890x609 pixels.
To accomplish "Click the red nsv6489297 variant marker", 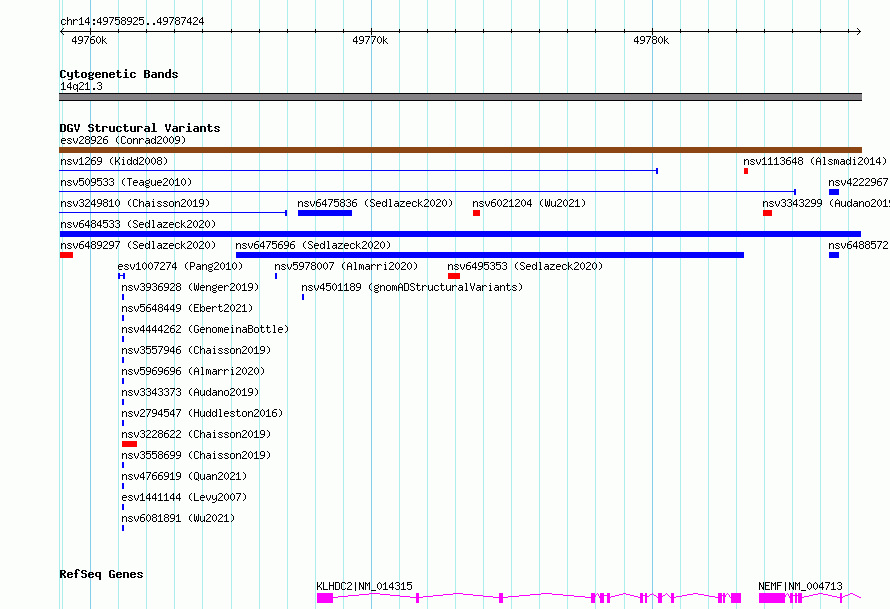I will click(x=66, y=255).
